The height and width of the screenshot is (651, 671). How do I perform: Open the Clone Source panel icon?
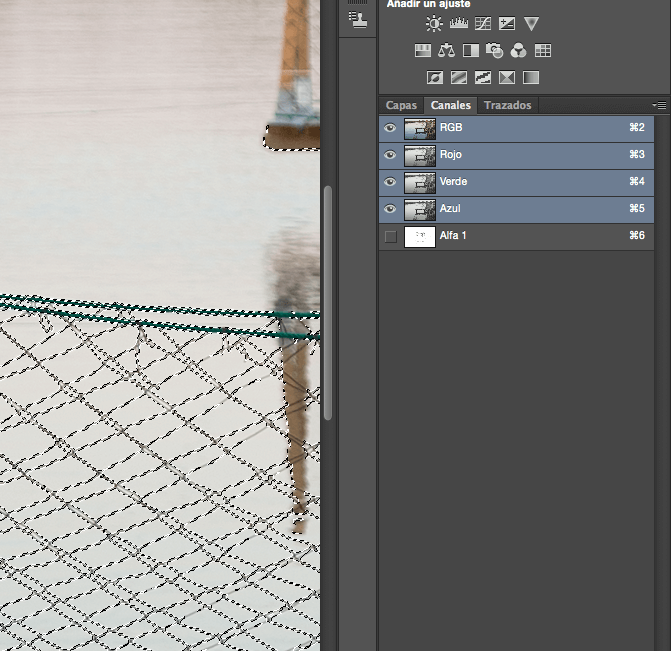tap(358, 20)
